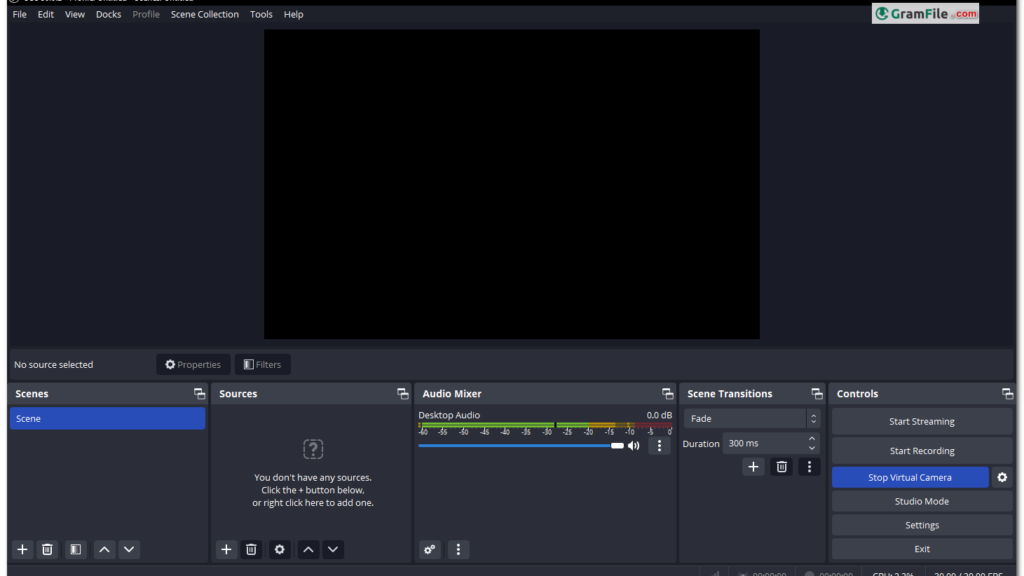
Task: Click Start Recording
Action: pyautogui.click(x=921, y=450)
